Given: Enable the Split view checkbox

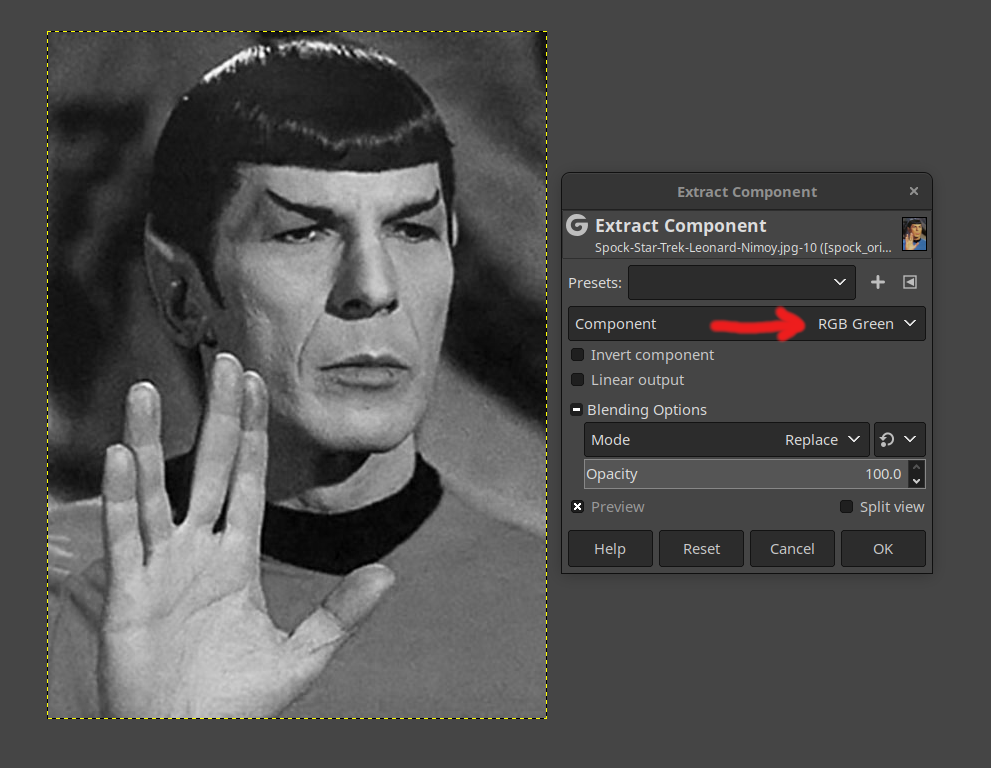Looking at the screenshot, I should [846, 507].
